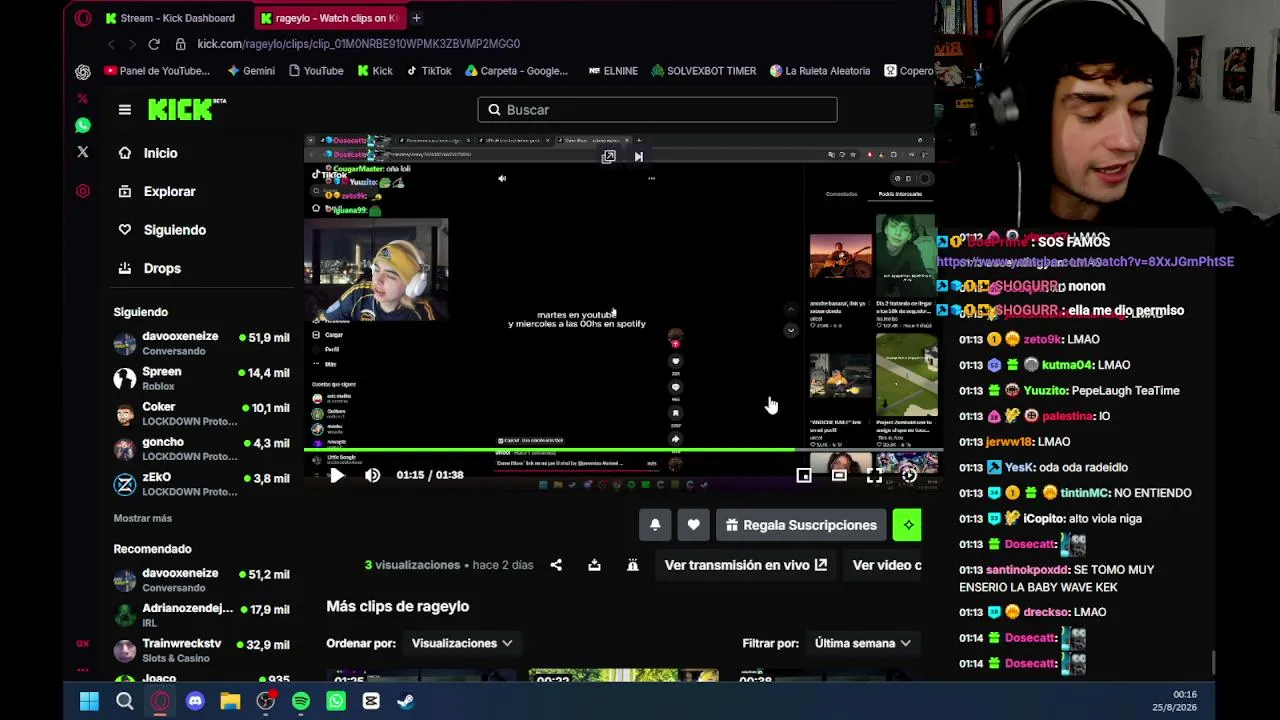Image resolution: width=1280 pixels, height=720 pixels.
Task: Click the green sparkle subscribe button
Action: (907, 525)
